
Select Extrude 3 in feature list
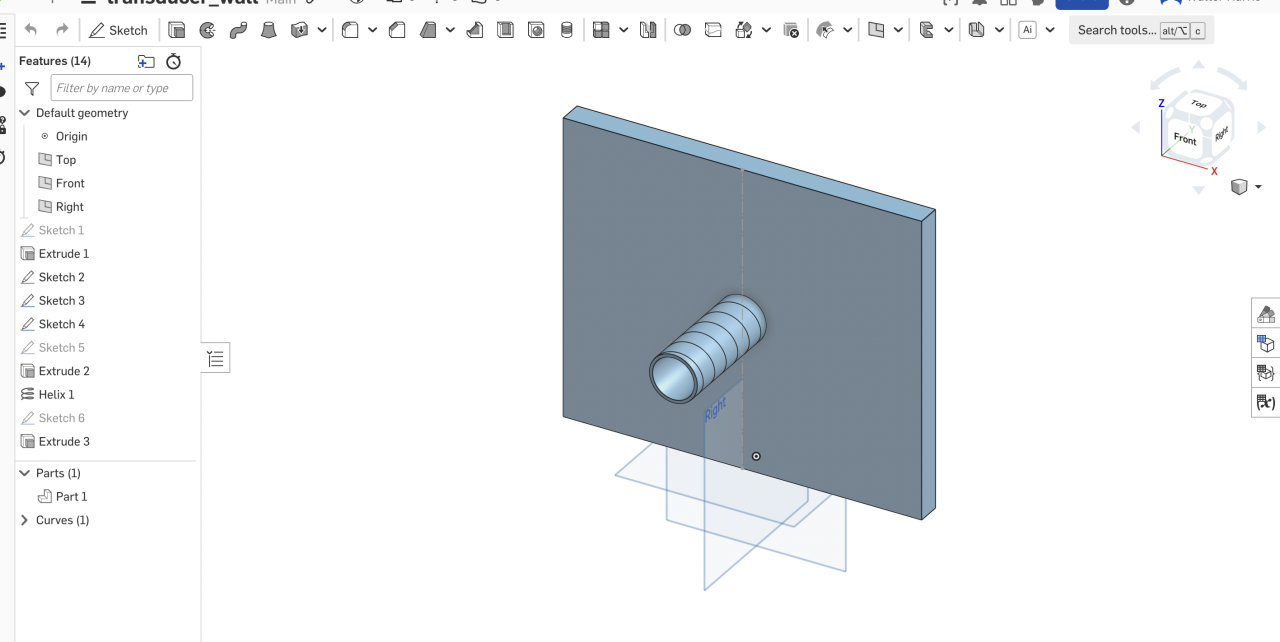coord(64,442)
